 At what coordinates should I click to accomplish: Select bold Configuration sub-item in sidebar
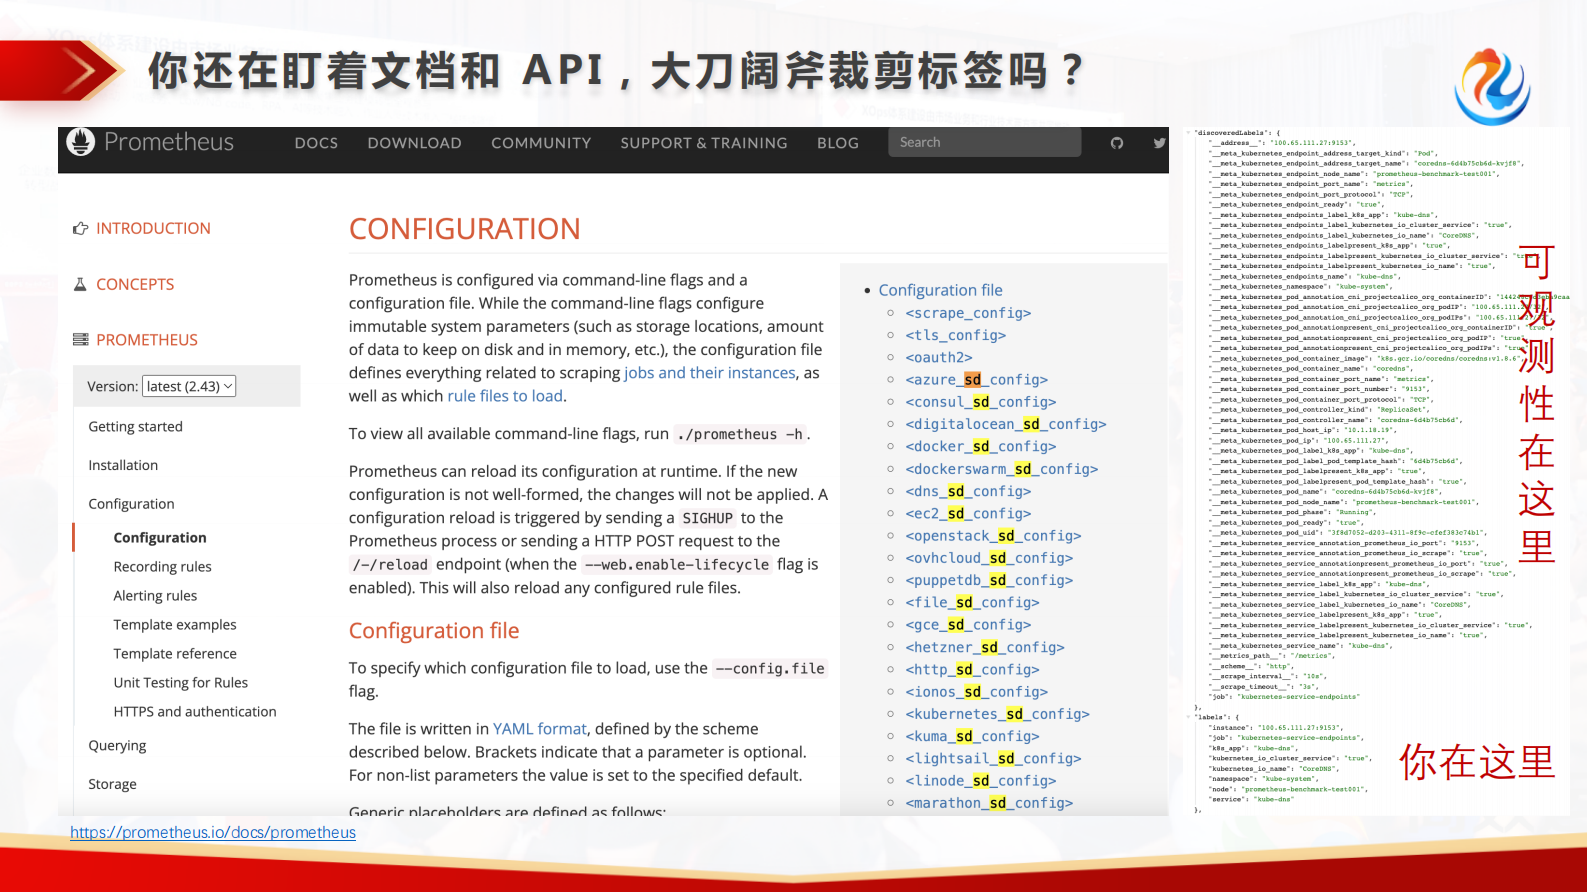point(160,537)
